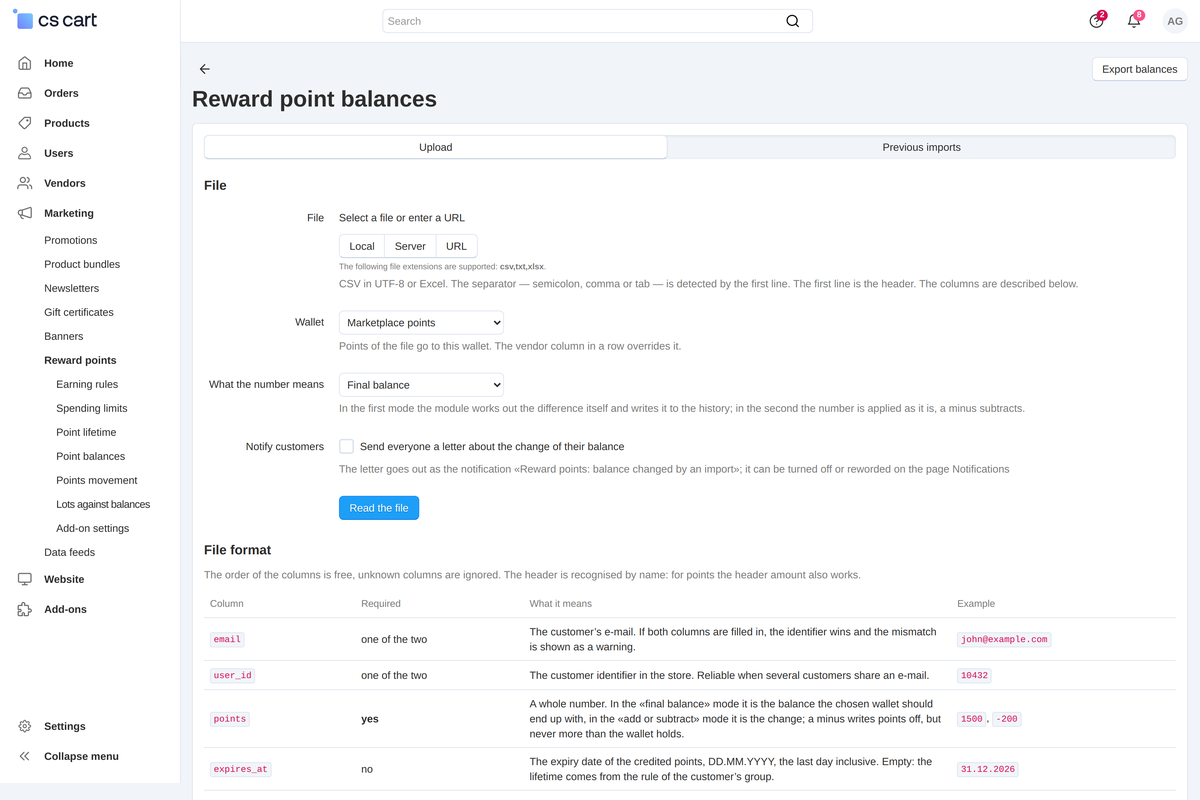Click the 'What it means' column header

point(560,603)
